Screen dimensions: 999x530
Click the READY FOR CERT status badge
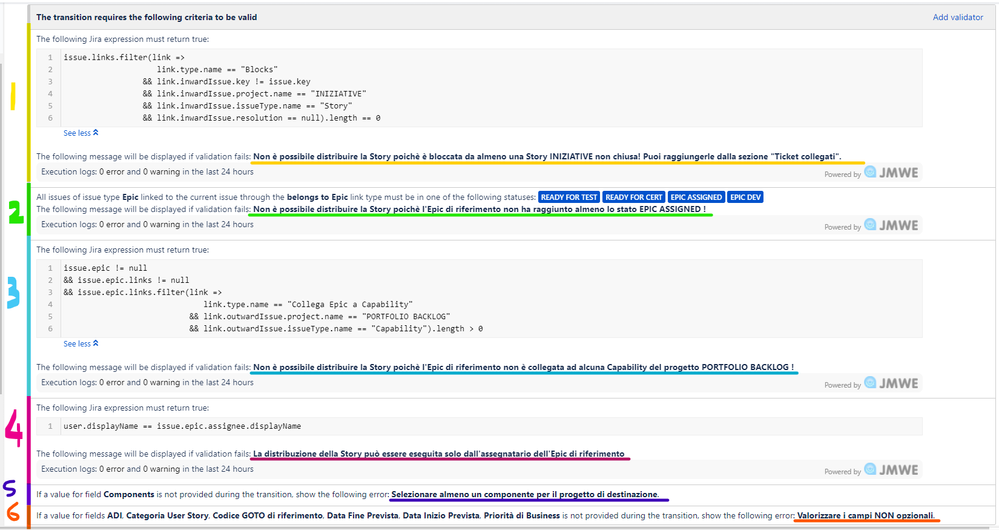pyautogui.click(x=634, y=197)
